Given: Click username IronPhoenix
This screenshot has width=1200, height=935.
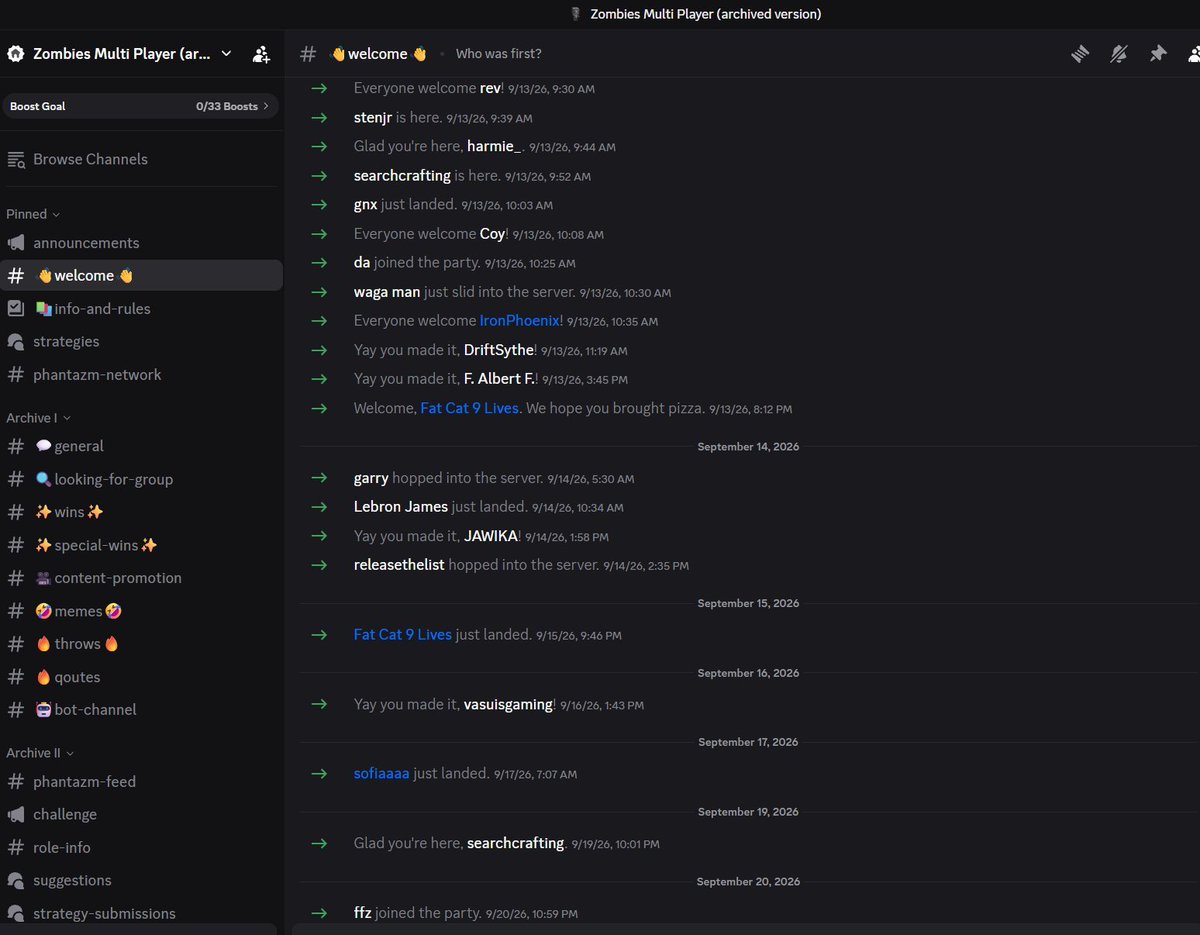Looking at the screenshot, I should [x=519, y=321].
